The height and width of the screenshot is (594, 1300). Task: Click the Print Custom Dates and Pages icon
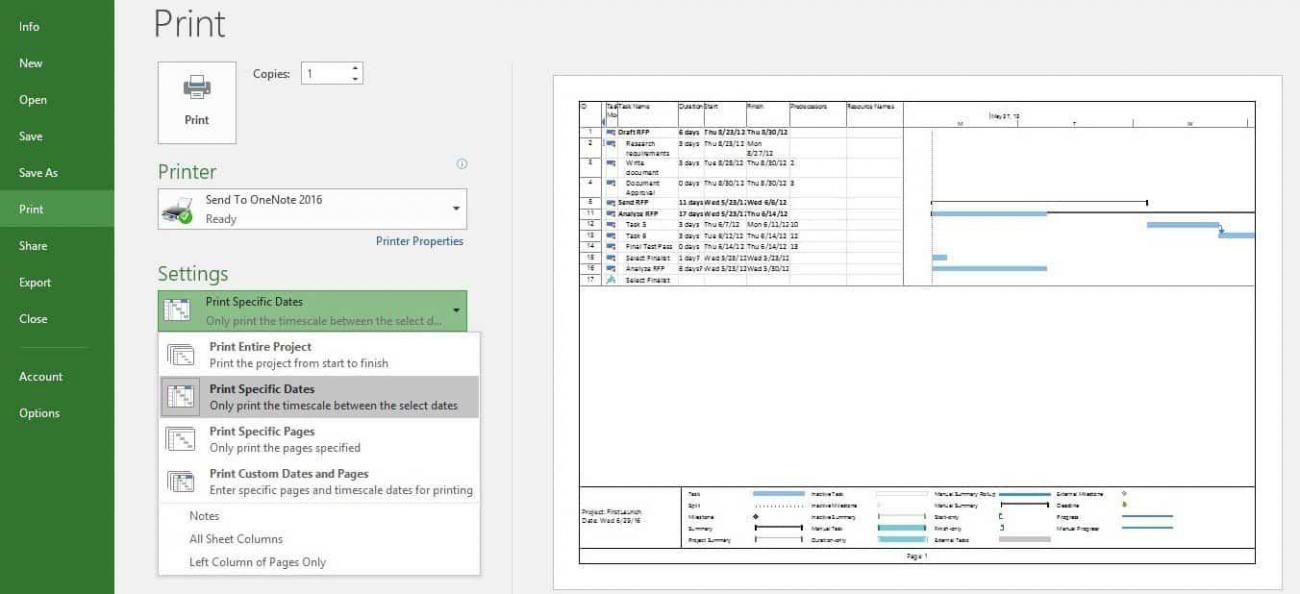(181, 482)
